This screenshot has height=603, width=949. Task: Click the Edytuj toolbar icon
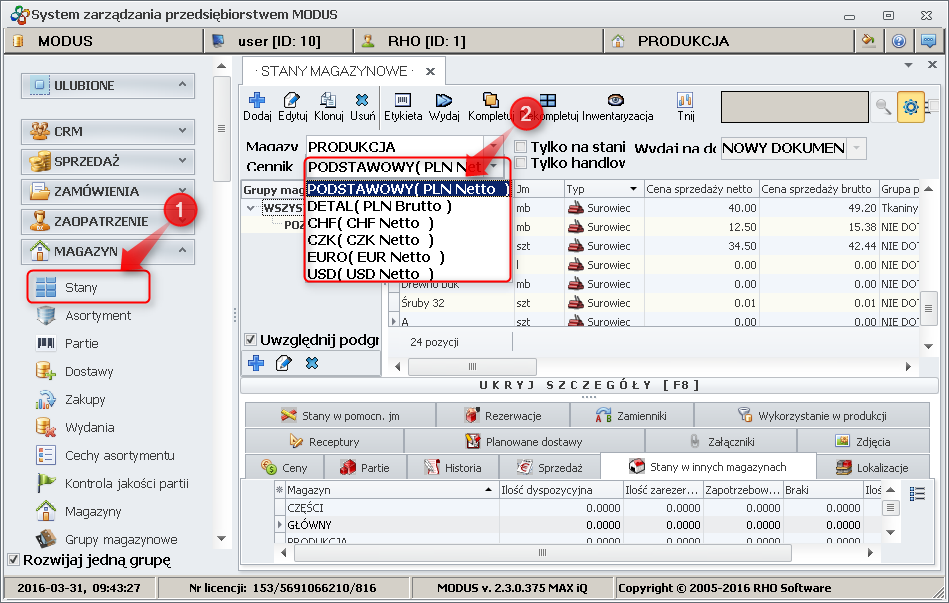(292, 101)
